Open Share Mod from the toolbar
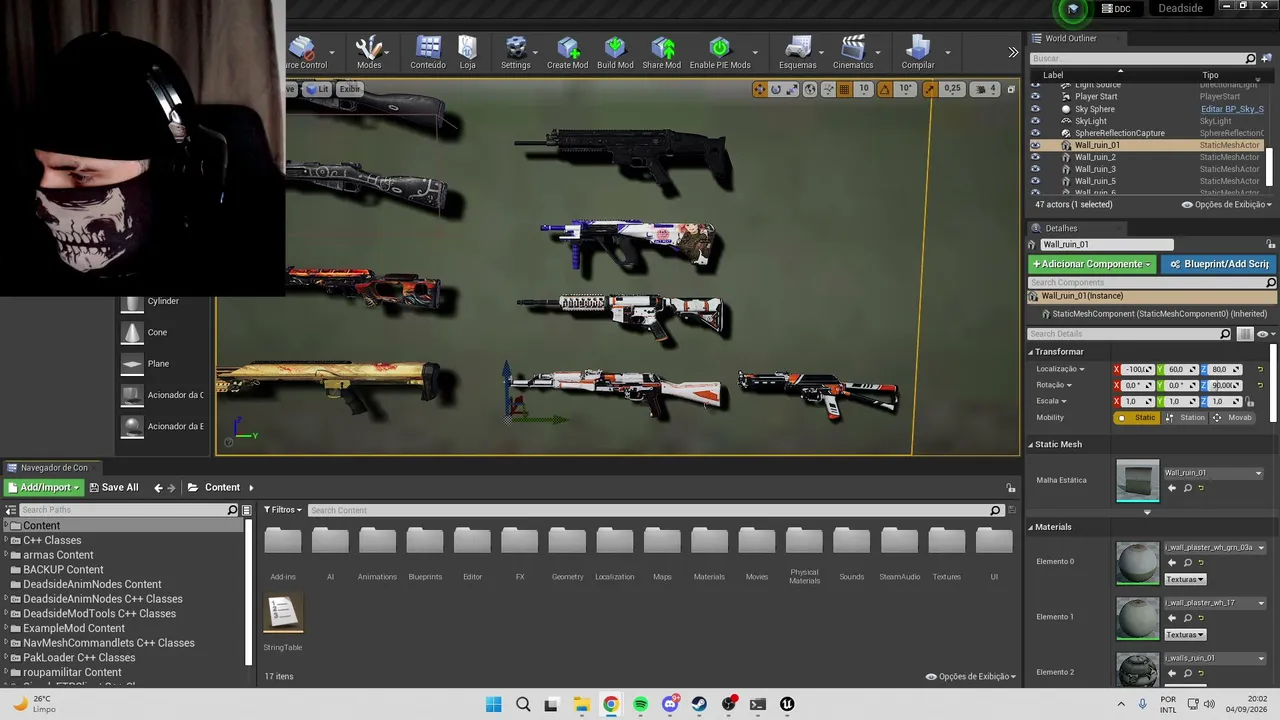Screen dimensions: 1280x720 pyautogui.click(x=662, y=48)
